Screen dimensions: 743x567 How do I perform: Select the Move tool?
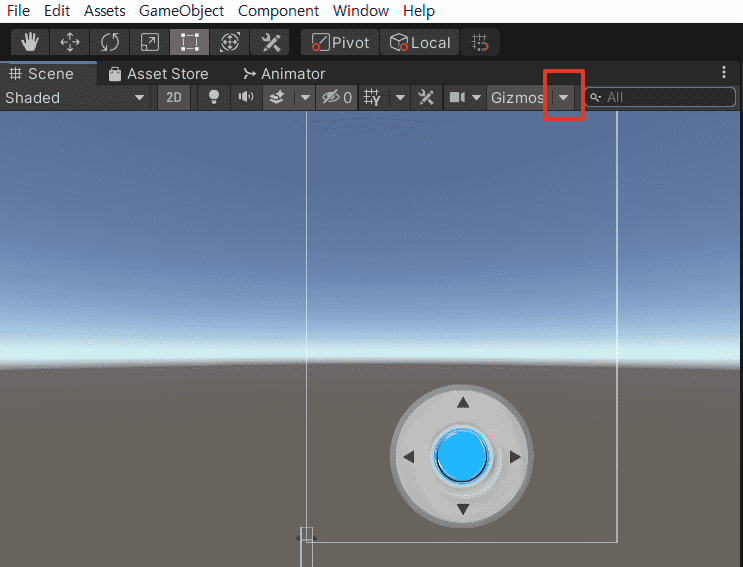[x=70, y=43]
